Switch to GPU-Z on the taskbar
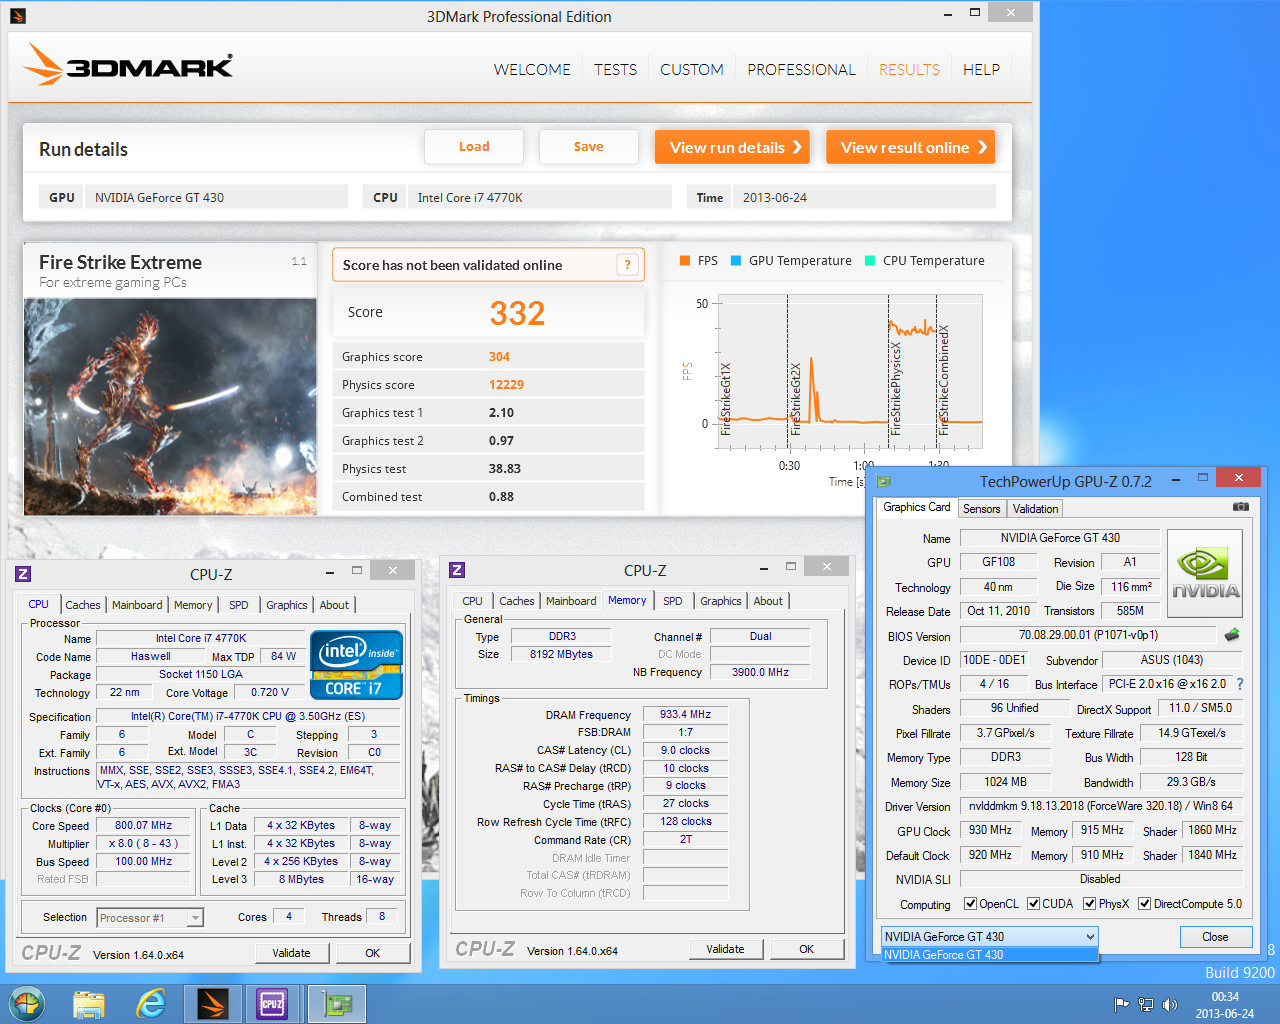The height and width of the screenshot is (1024, 1280). coord(337,1004)
